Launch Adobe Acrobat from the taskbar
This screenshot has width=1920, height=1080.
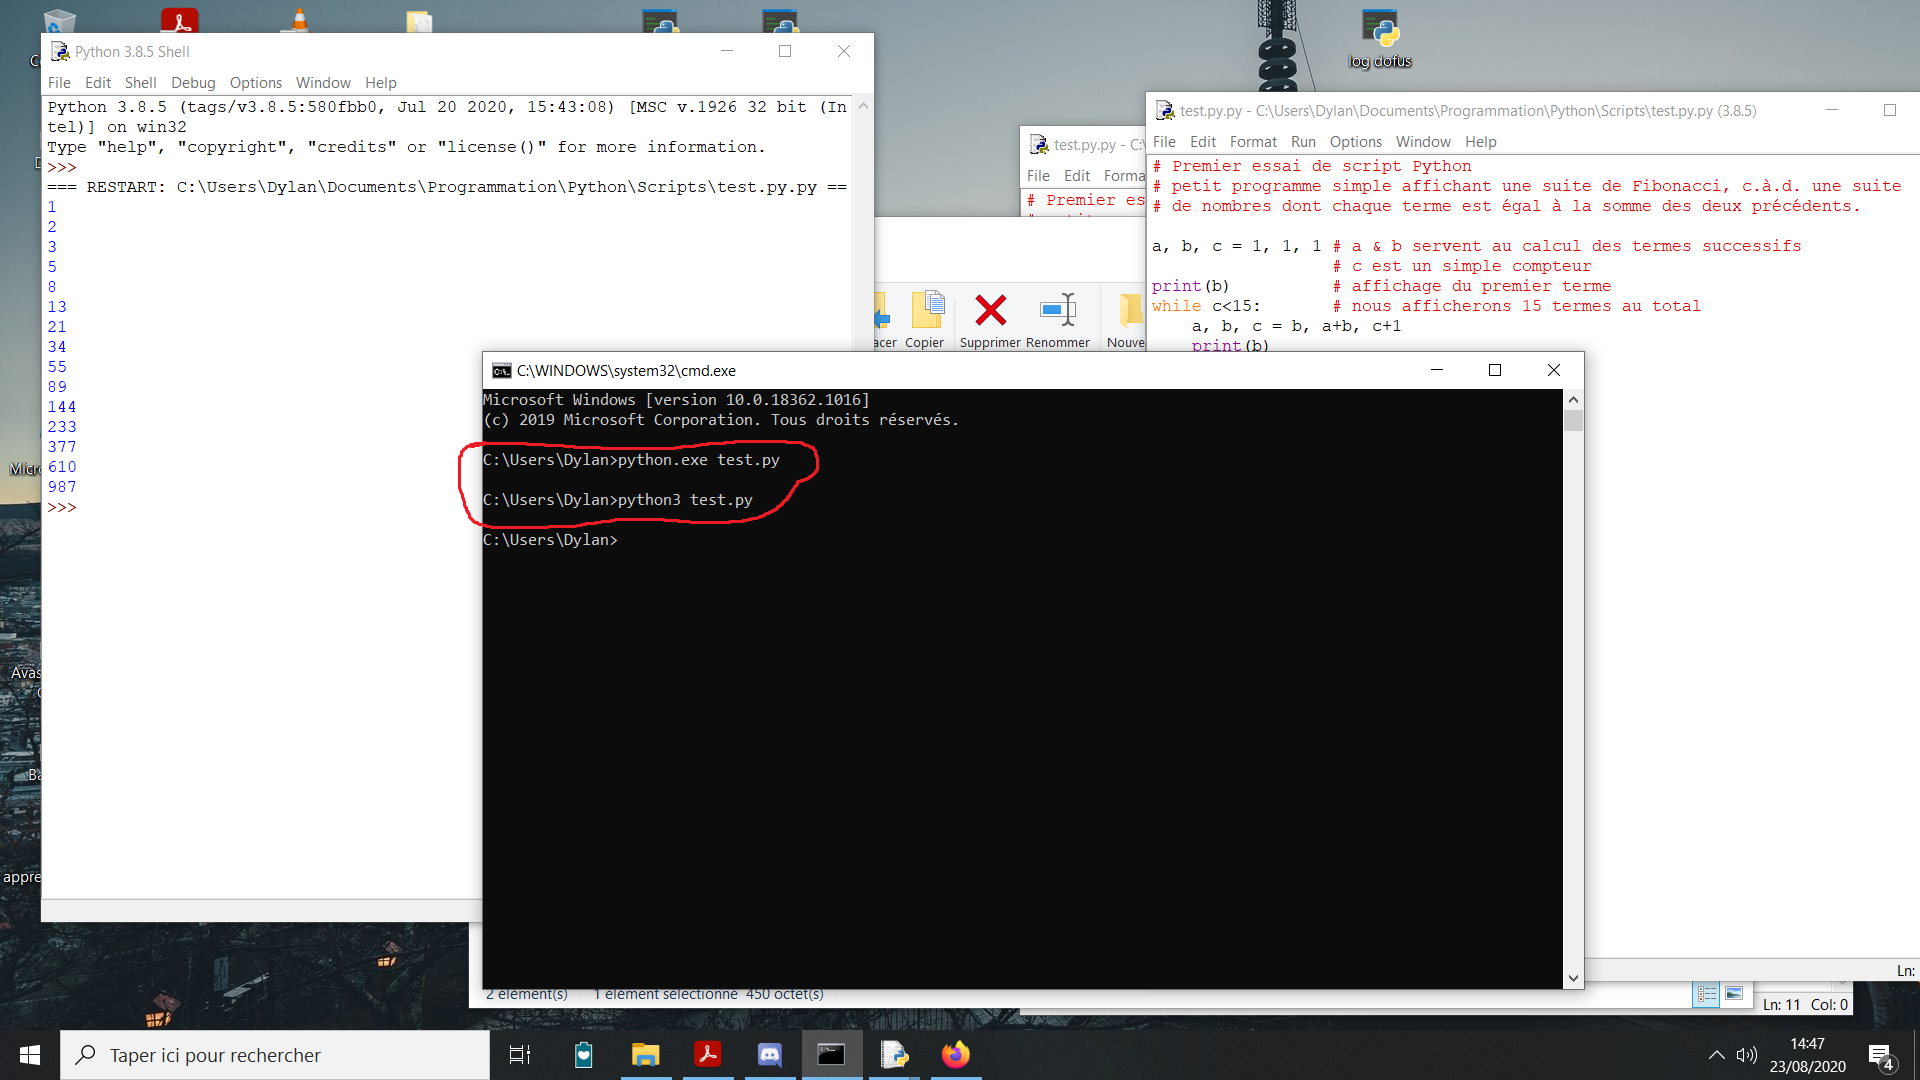point(708,1054)
